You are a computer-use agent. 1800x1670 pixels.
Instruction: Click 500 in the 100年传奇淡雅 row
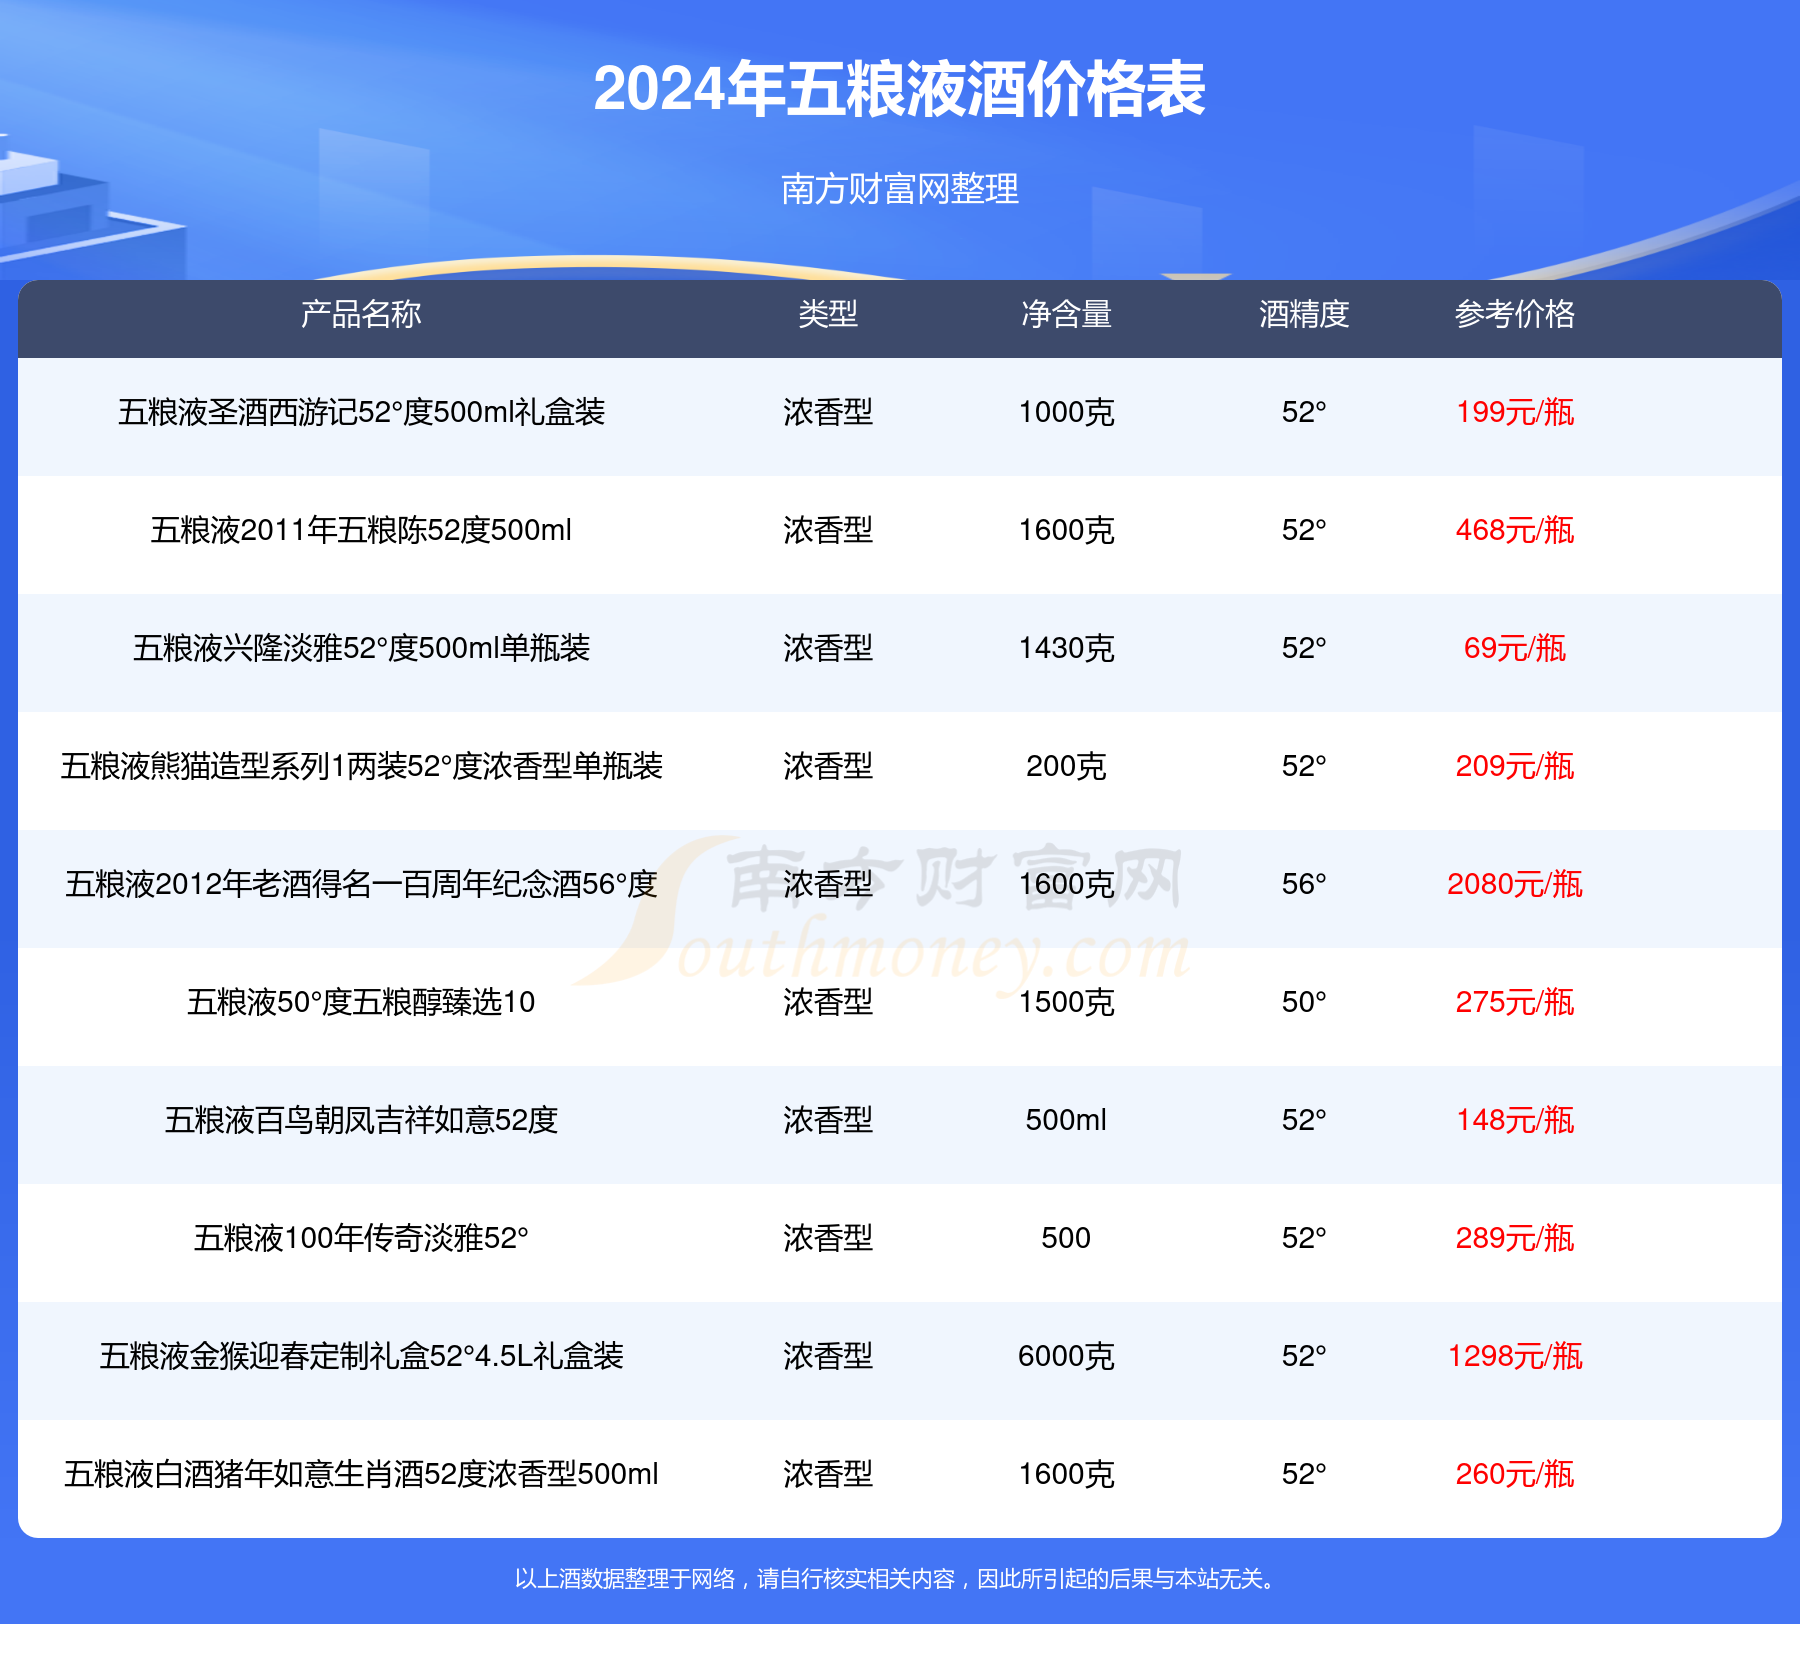(x=1066, y=1238)
